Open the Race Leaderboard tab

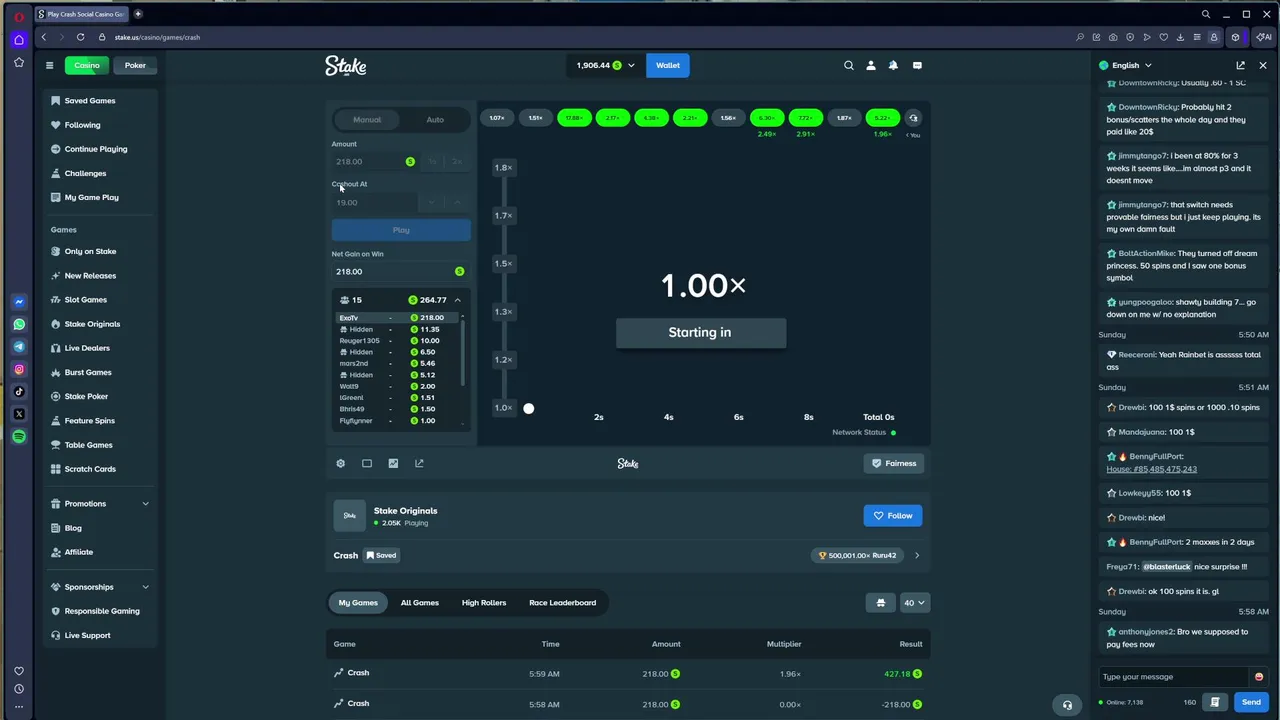click(x=562, y=603)
